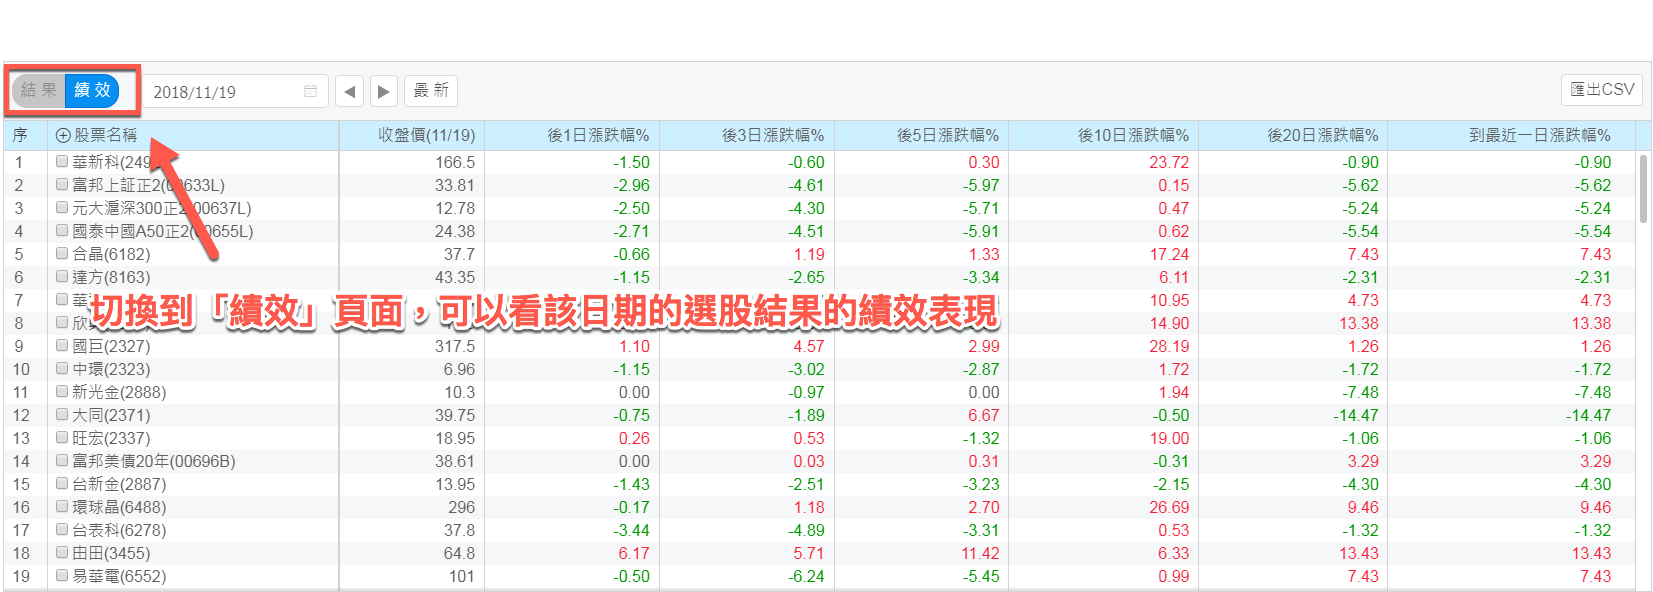Check the box for 合晶(6182)
The width and height of the screenshot is (1653, 592).
pos(62,254)
